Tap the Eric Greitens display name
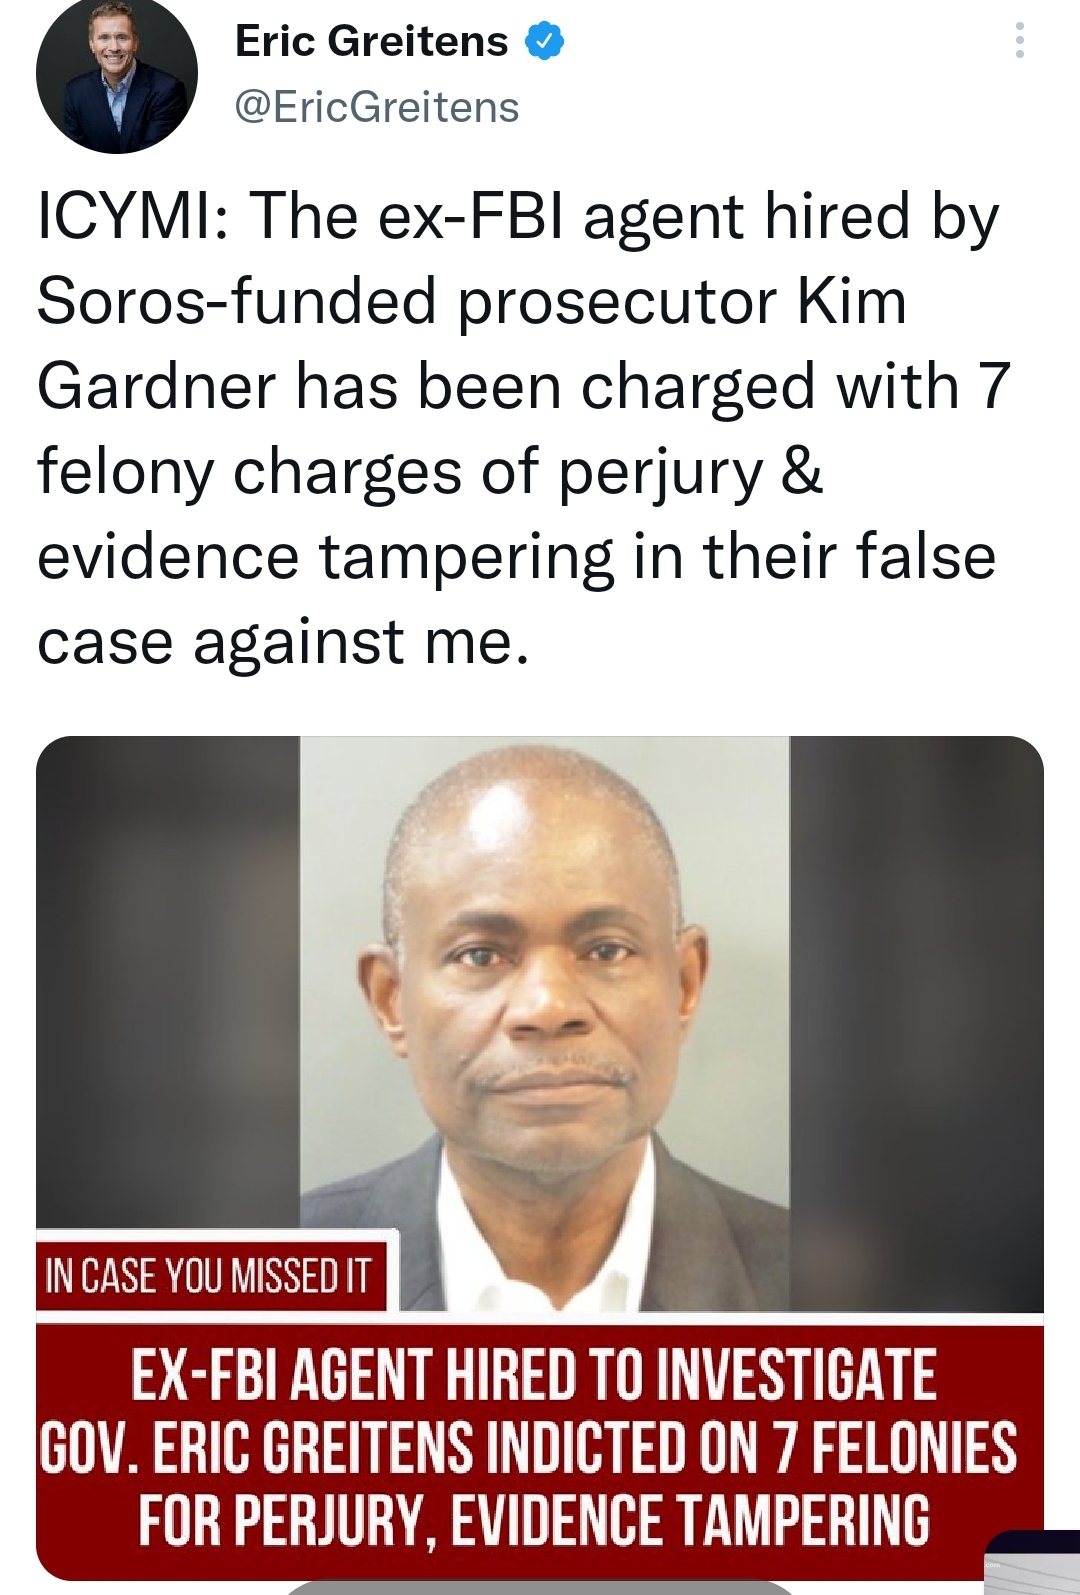1080x1595 pixels. (371, 41)
